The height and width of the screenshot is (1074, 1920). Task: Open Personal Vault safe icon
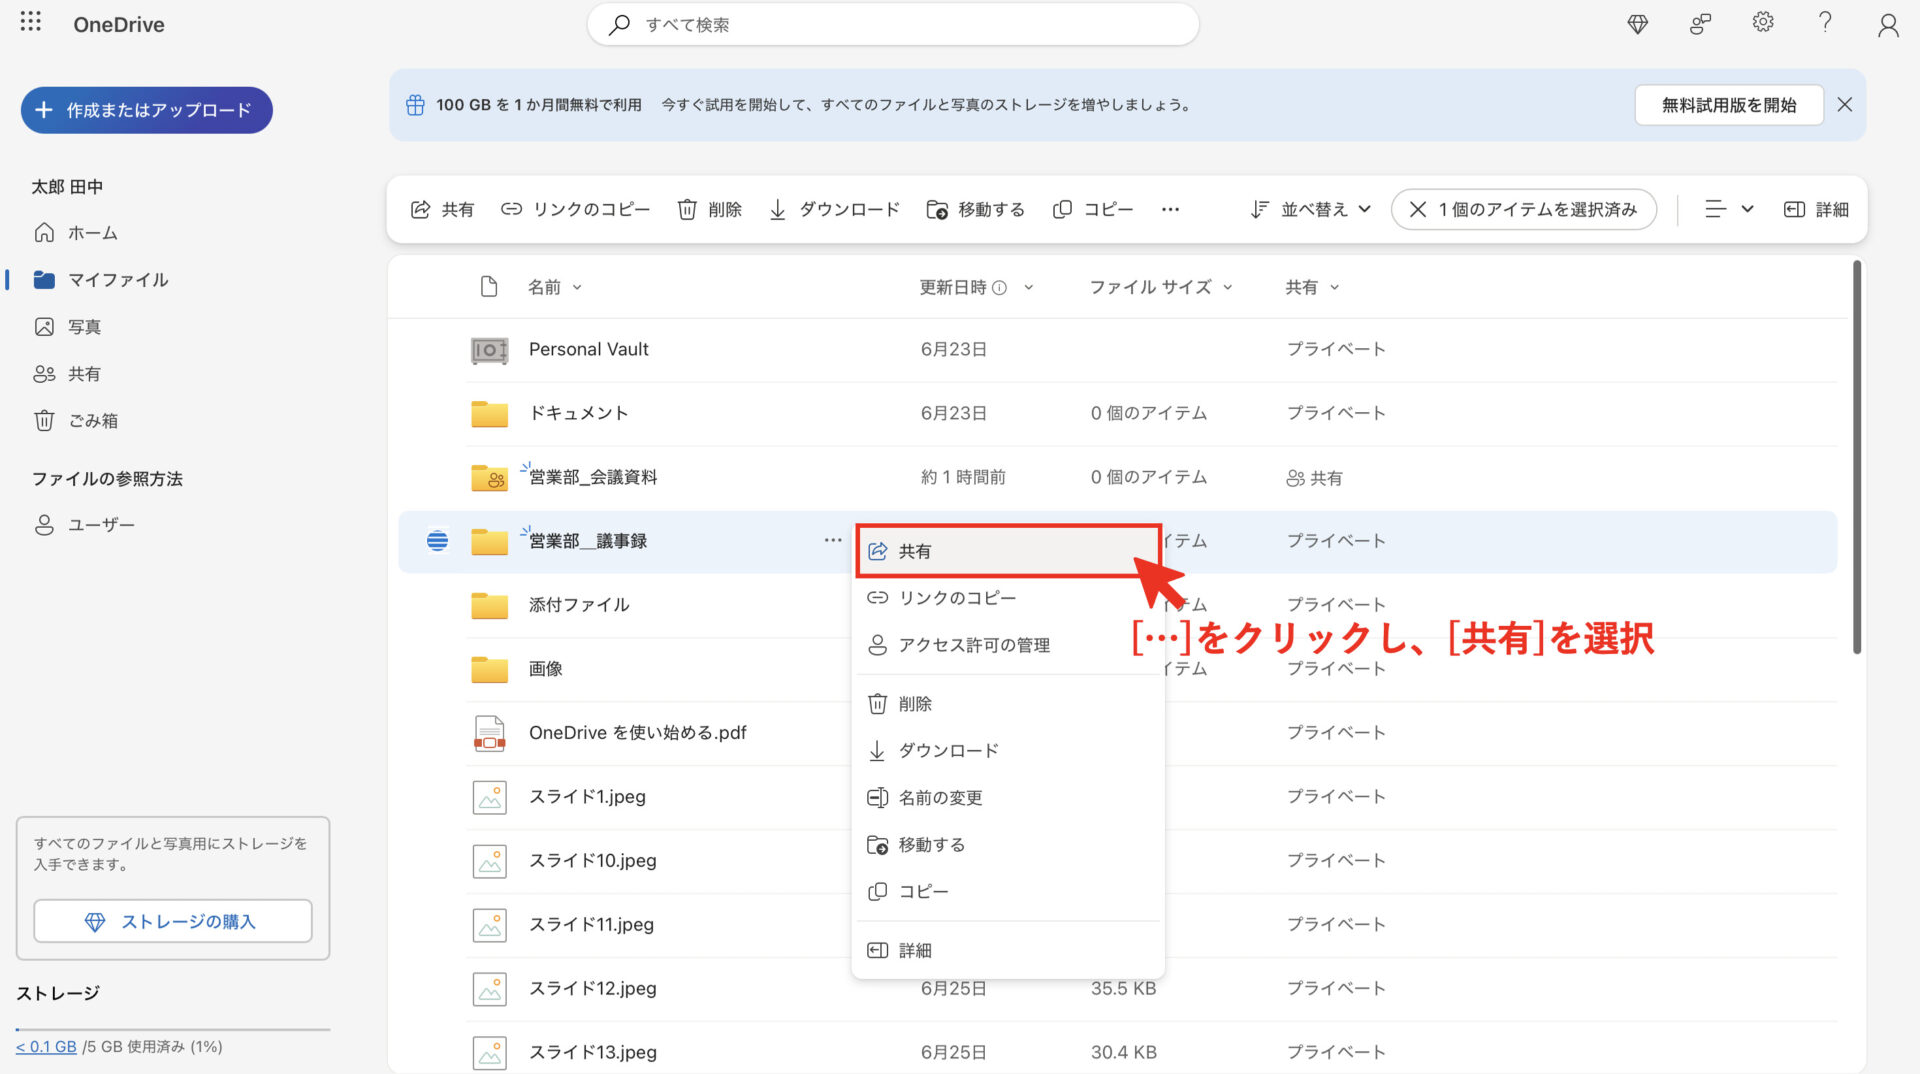[489, 350]
